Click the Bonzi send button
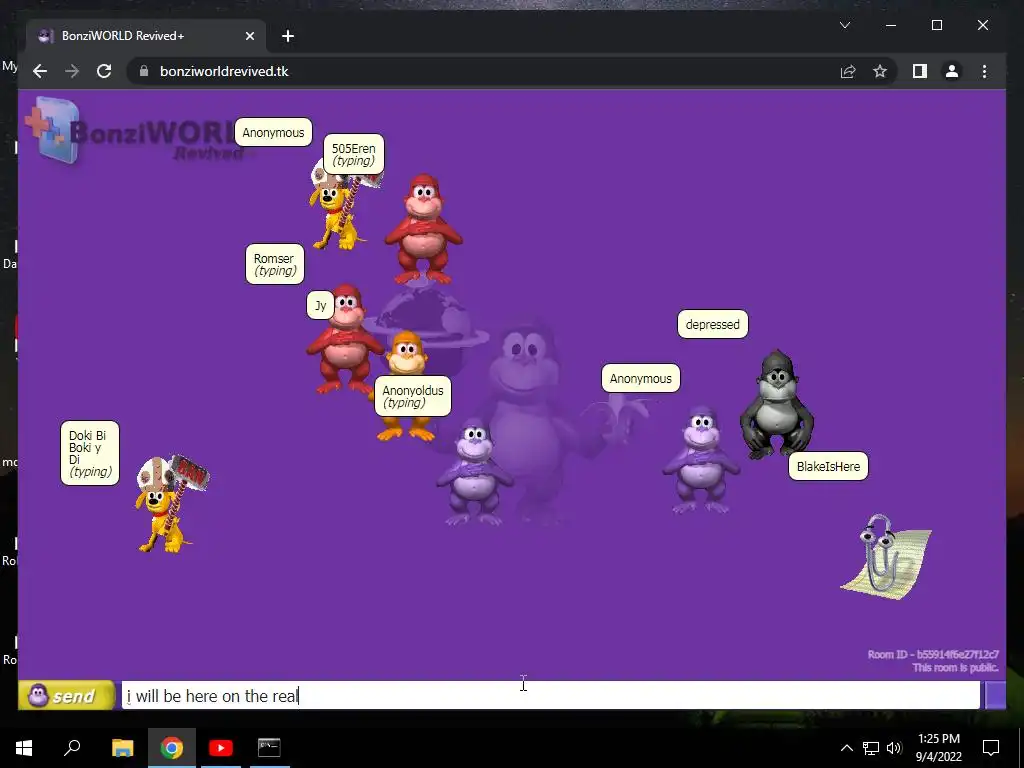The image size is (1024, 768). pos(67,696)
